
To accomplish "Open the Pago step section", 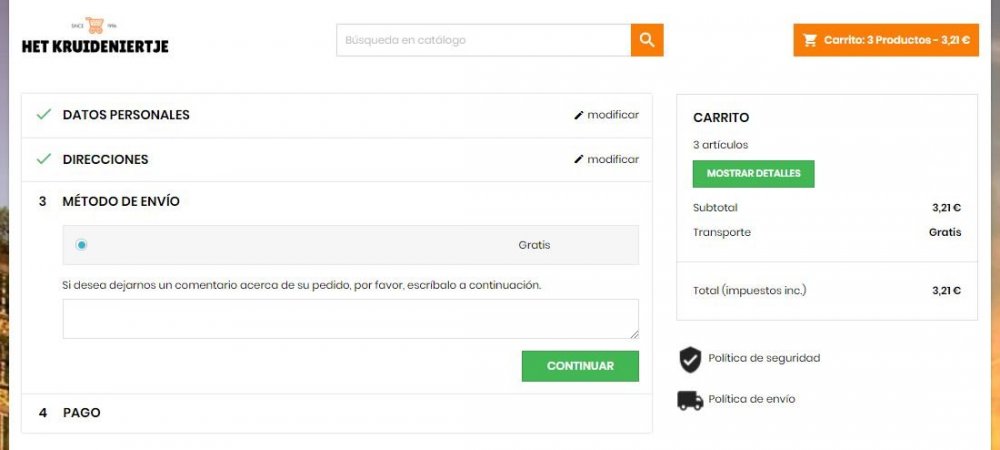I will tap(81, 412).
